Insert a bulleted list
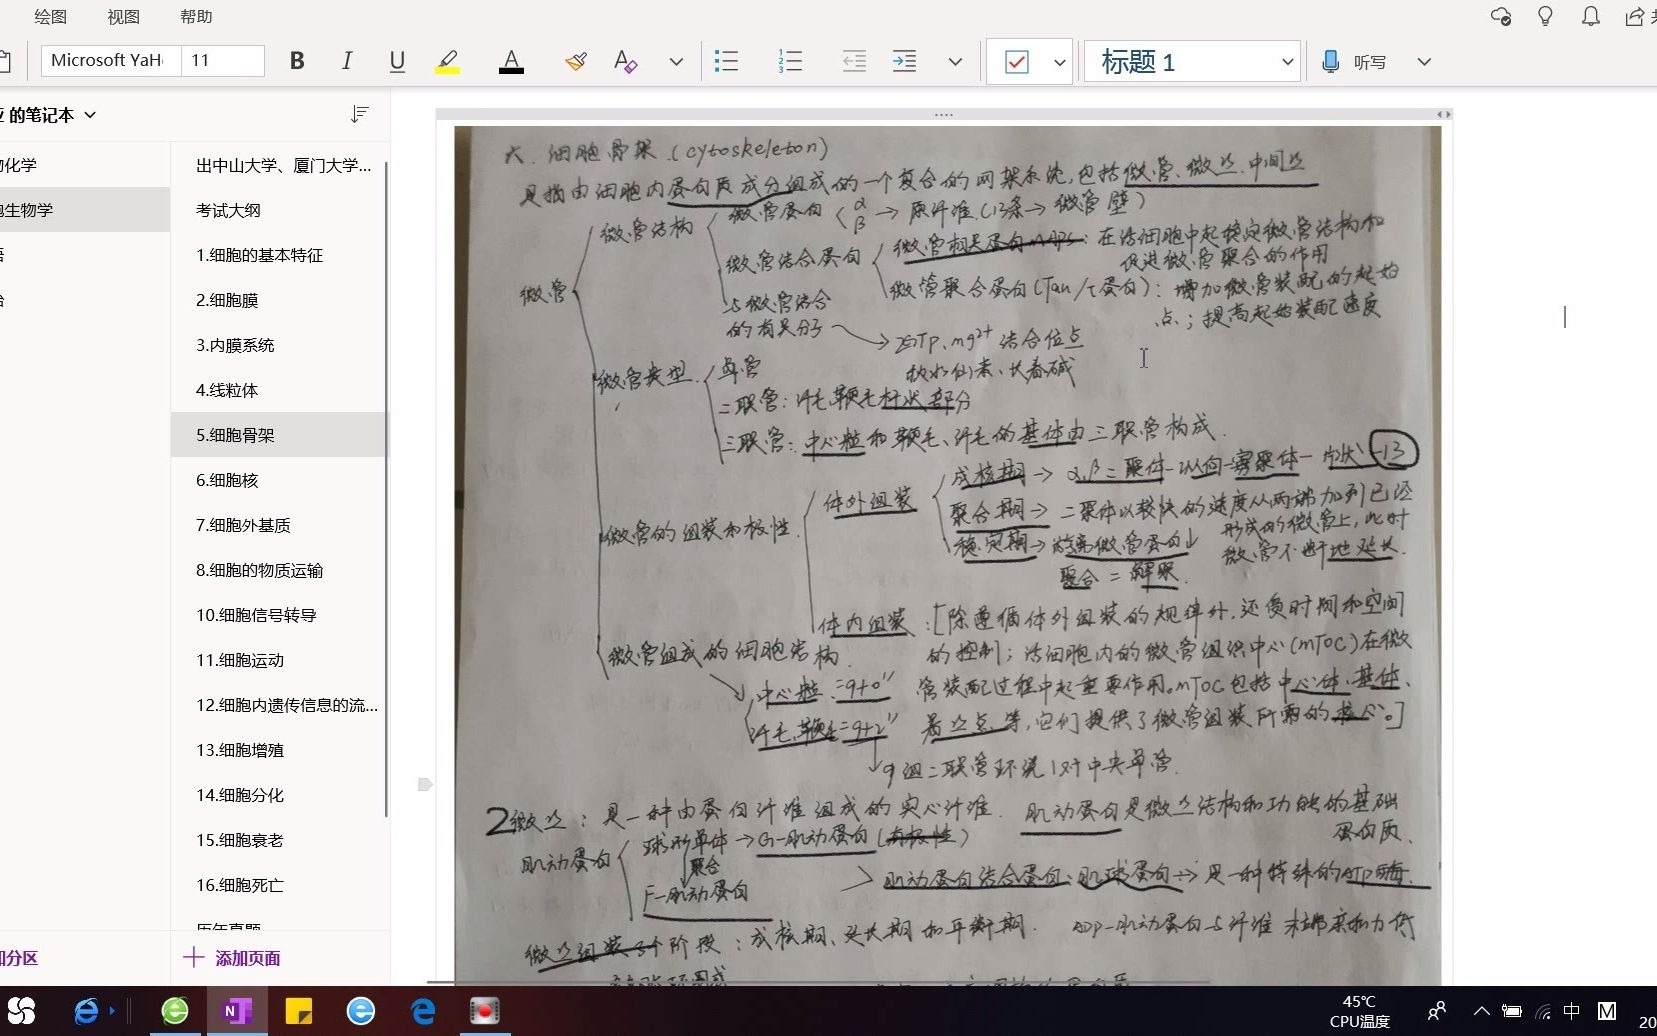Viewport: 1657px width, 1036px height. point(727,61)
